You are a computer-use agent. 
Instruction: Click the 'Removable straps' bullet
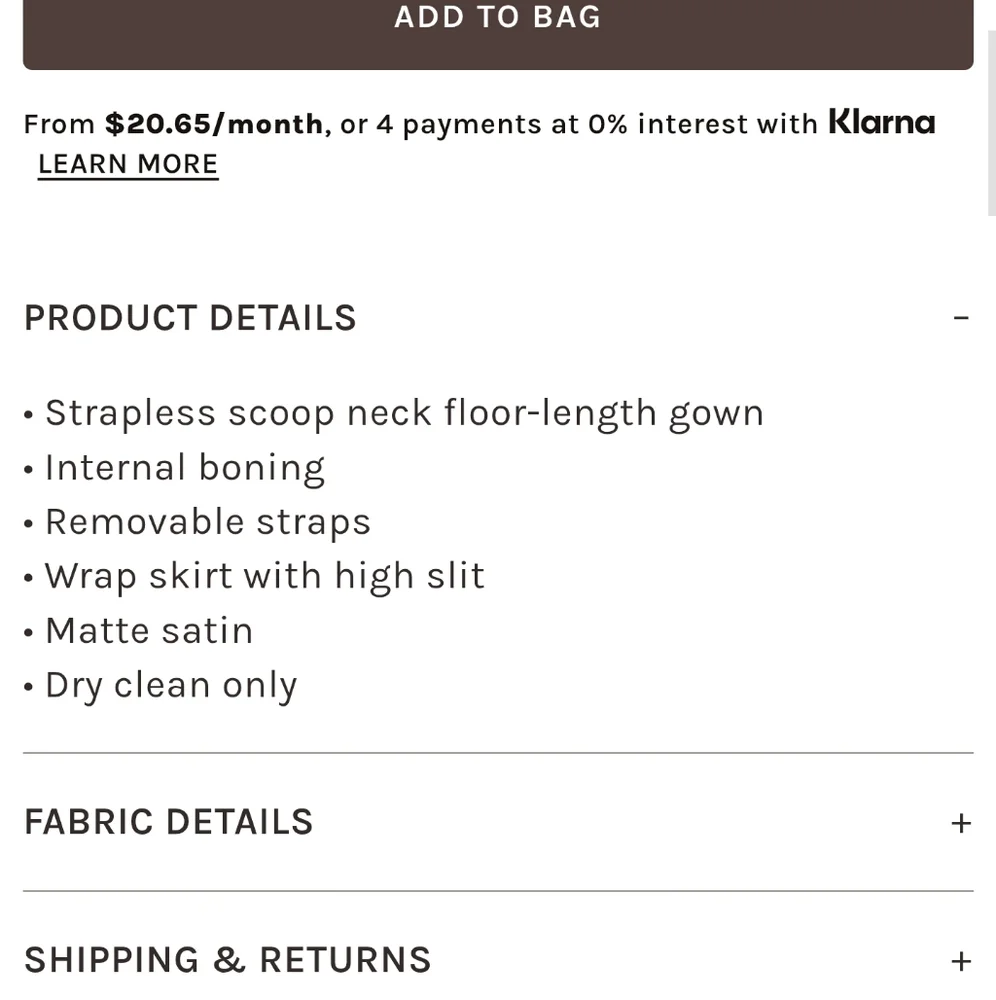(208, 523)
